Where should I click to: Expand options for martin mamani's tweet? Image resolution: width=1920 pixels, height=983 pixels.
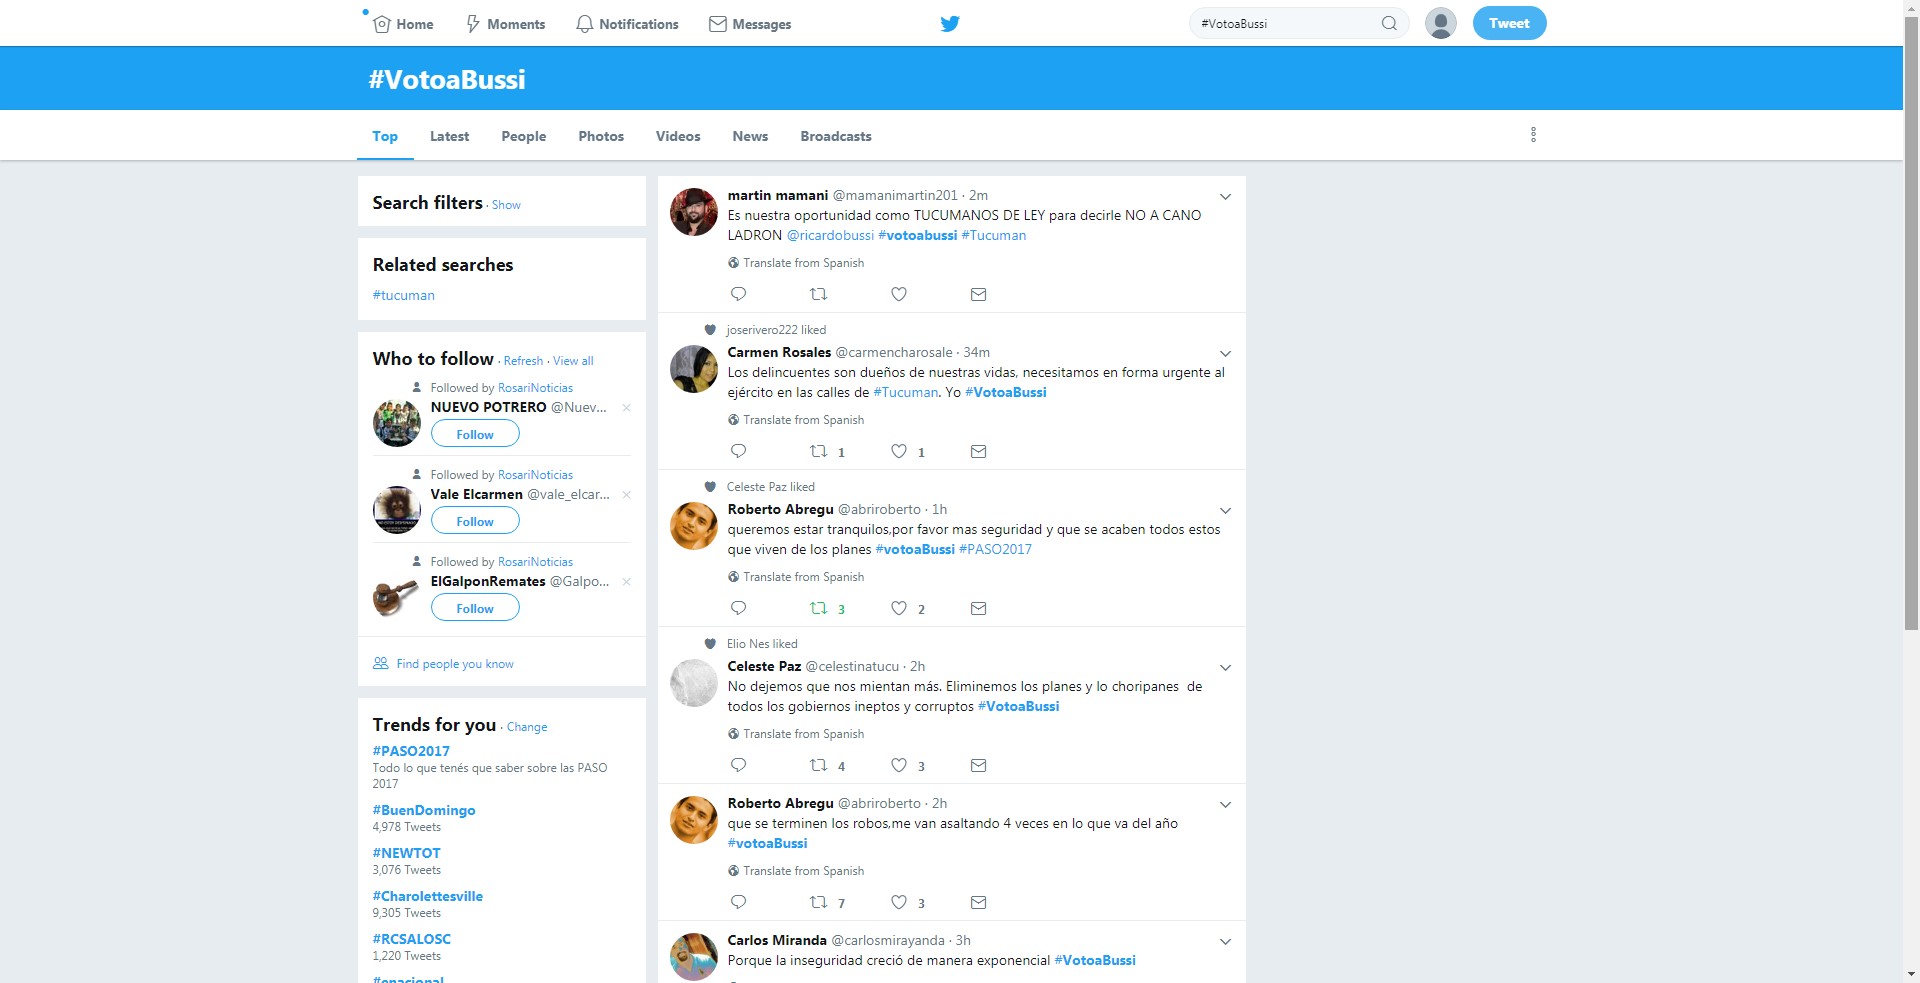click(x=1225, y=197)
